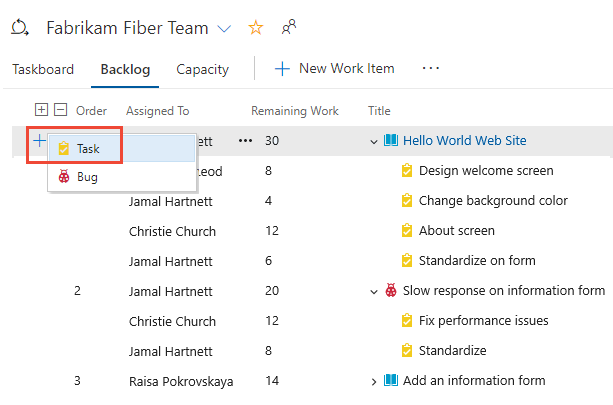Image resolution: width=613 pixels, height=405 pixels.
Task: Sort by the Remaining Work column header
Action: coord(294,111)
